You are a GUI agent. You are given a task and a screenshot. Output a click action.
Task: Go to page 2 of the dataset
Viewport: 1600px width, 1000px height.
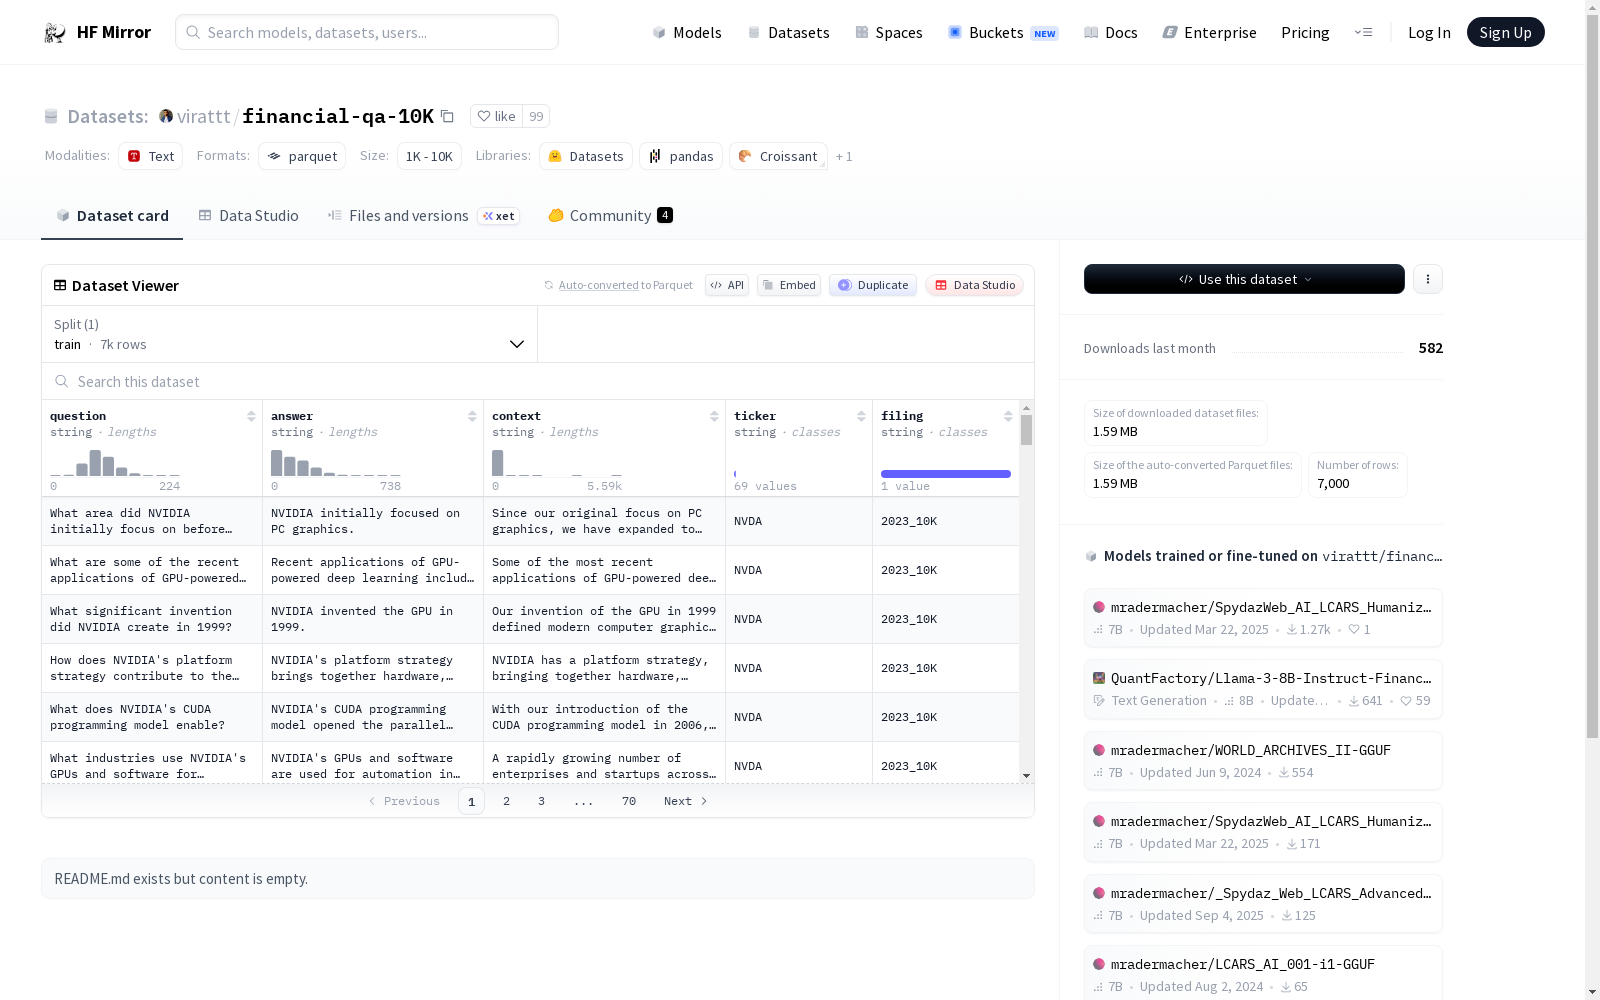point(507,801)
